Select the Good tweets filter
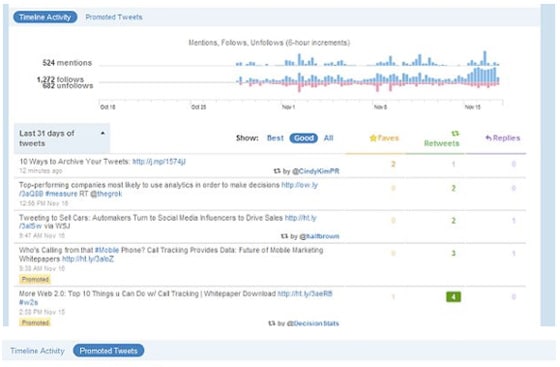Viewport: 560px width, 367px height. click(x=304, y=138)
